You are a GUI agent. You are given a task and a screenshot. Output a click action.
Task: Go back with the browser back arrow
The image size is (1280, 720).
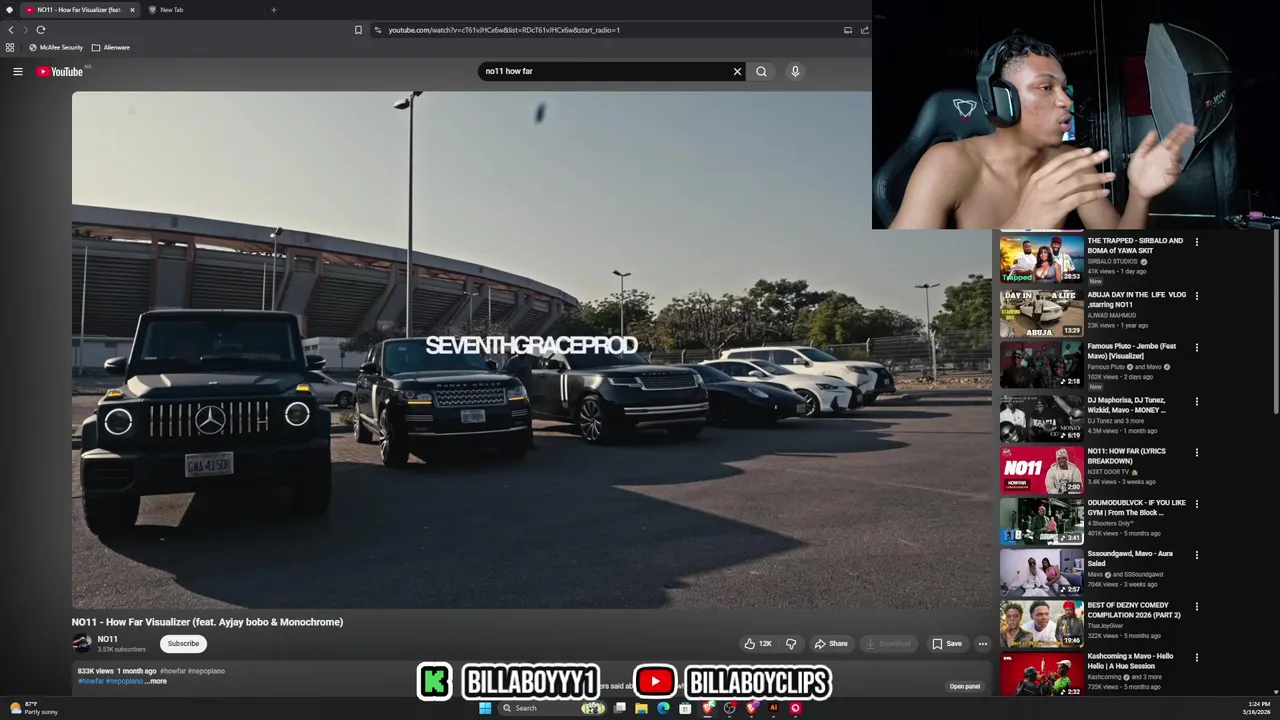[11, 30]
